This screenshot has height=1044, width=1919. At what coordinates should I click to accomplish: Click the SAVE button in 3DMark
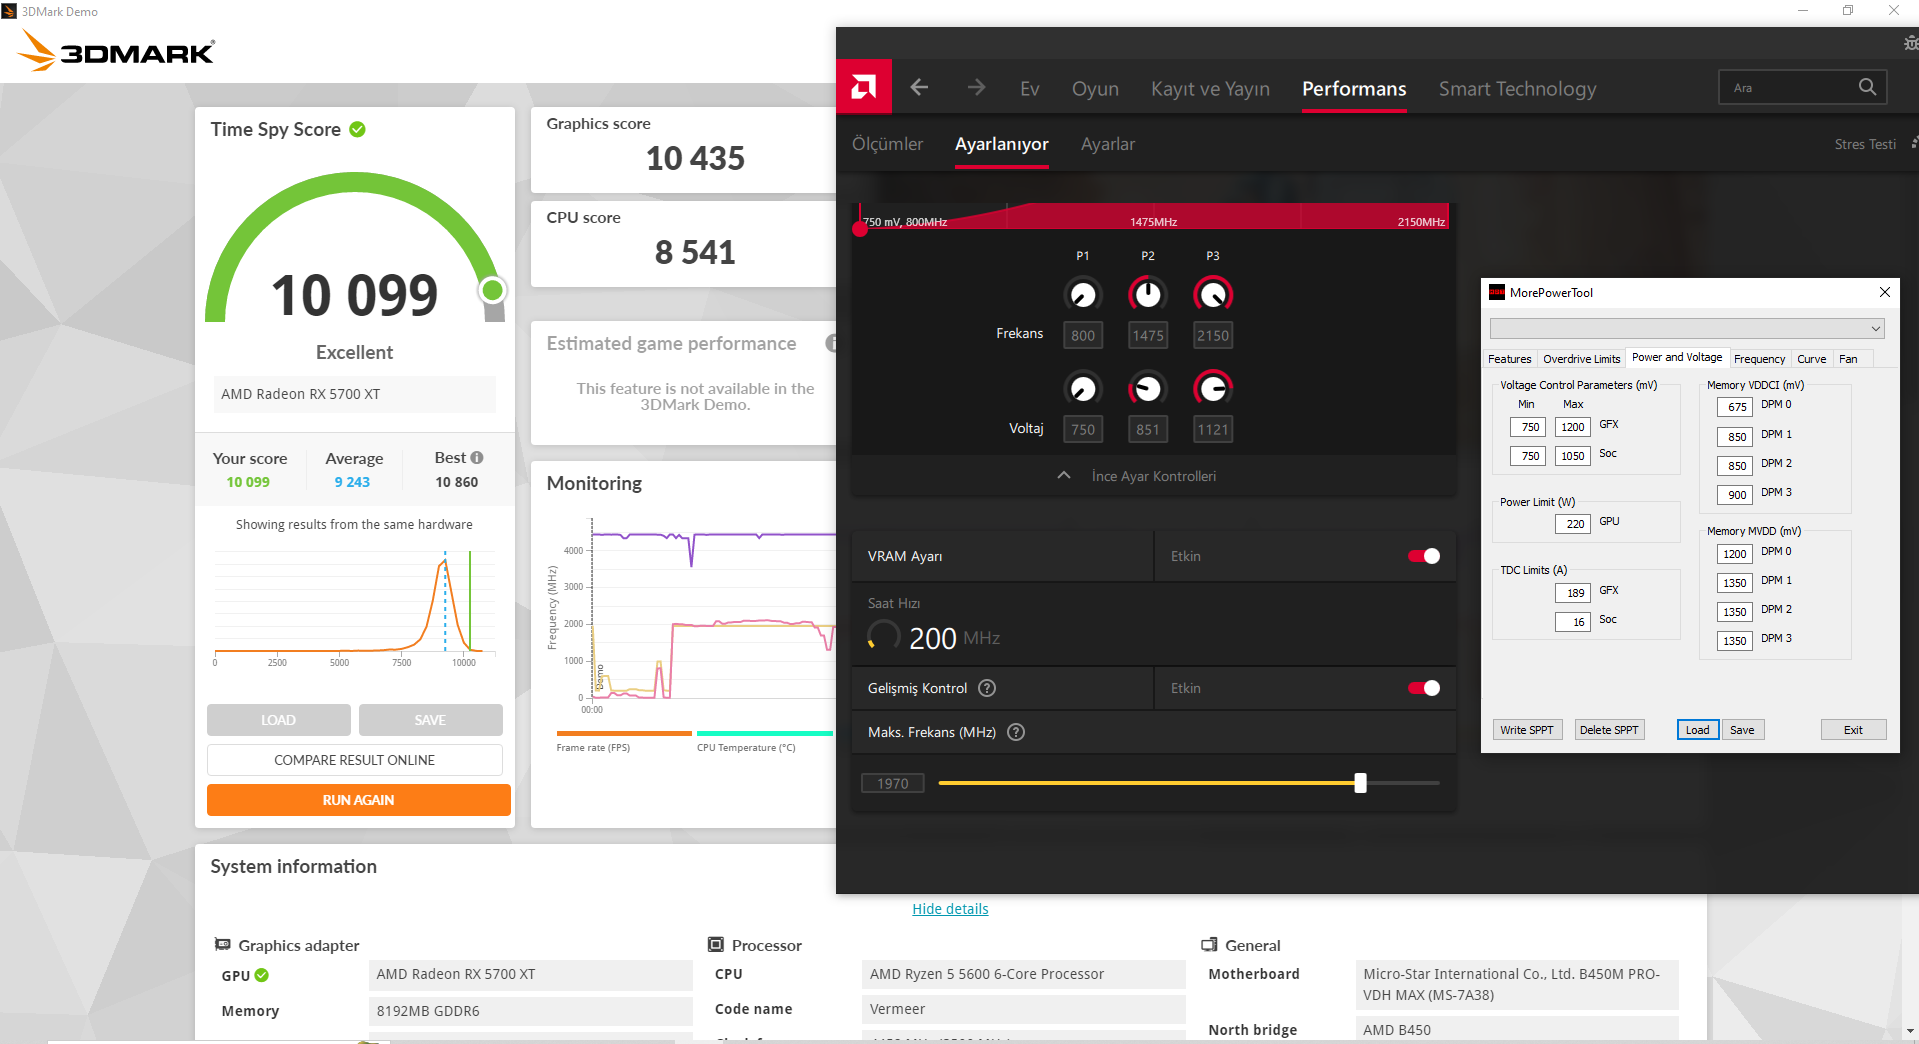[x=430, y=720]
